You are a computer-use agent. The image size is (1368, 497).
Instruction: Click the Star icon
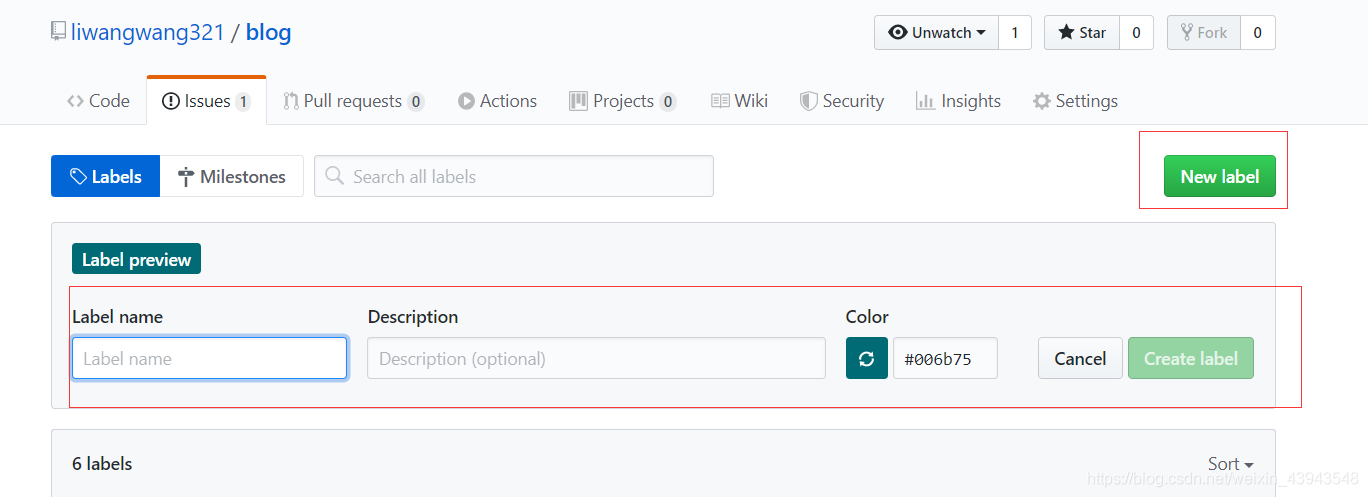tap(1066, 33)
